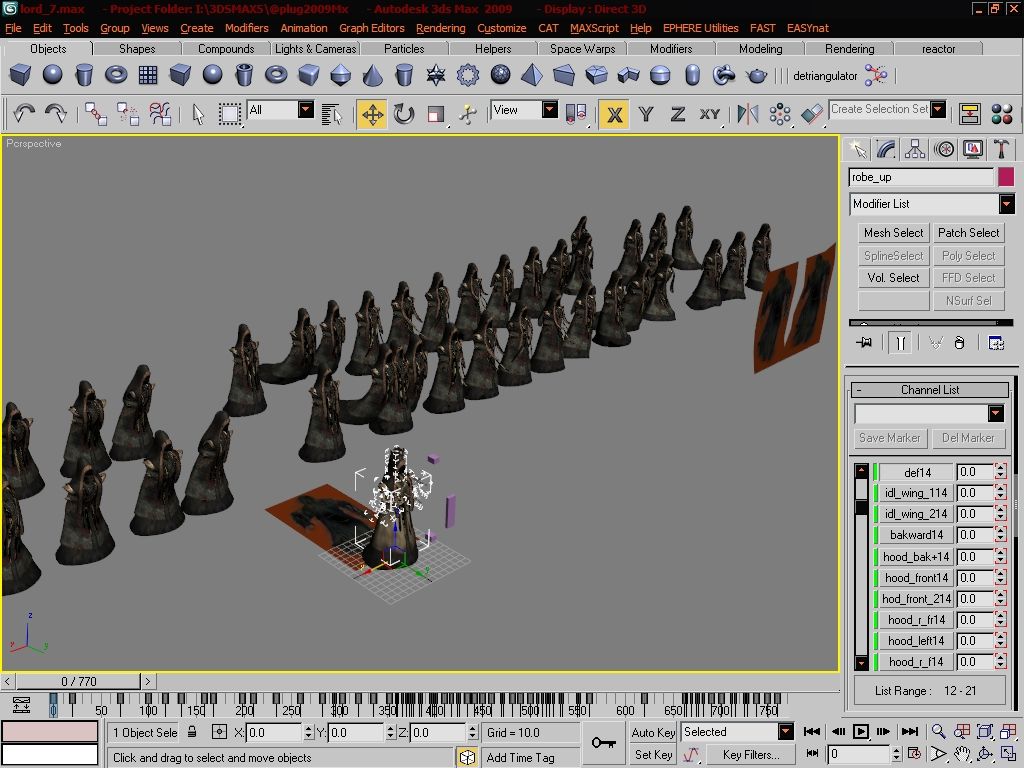The width and height of the screenshot is (1024, 768).
Task: Switch to the reactor tab
Action: coord(938,48)
